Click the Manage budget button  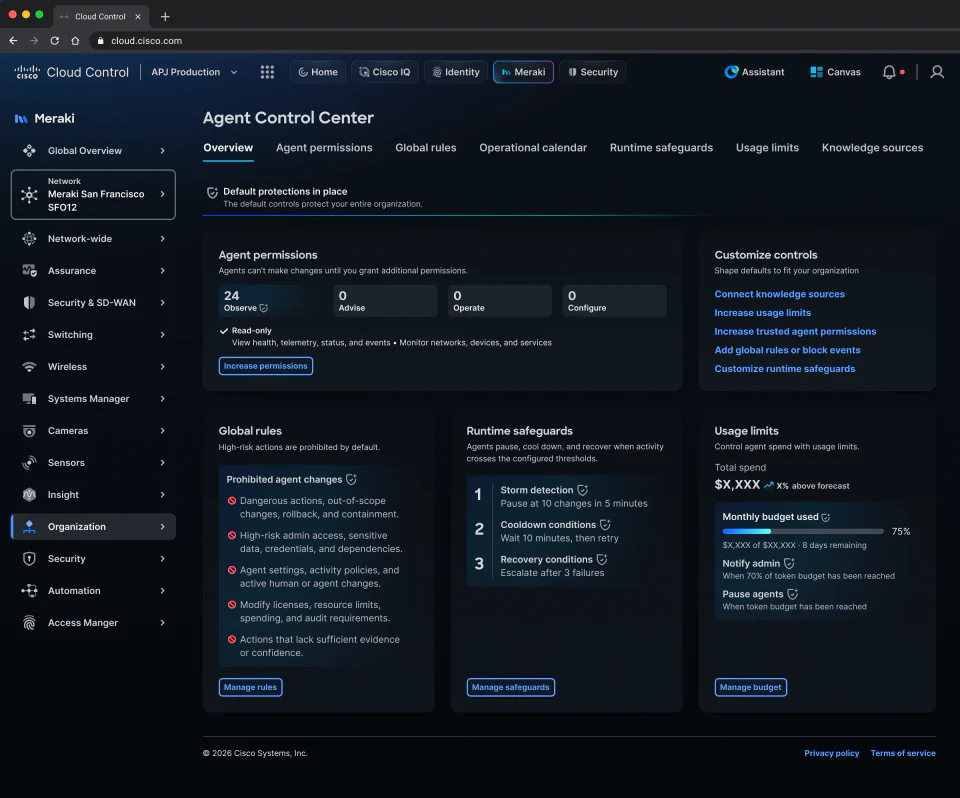[x=750, y=687]
